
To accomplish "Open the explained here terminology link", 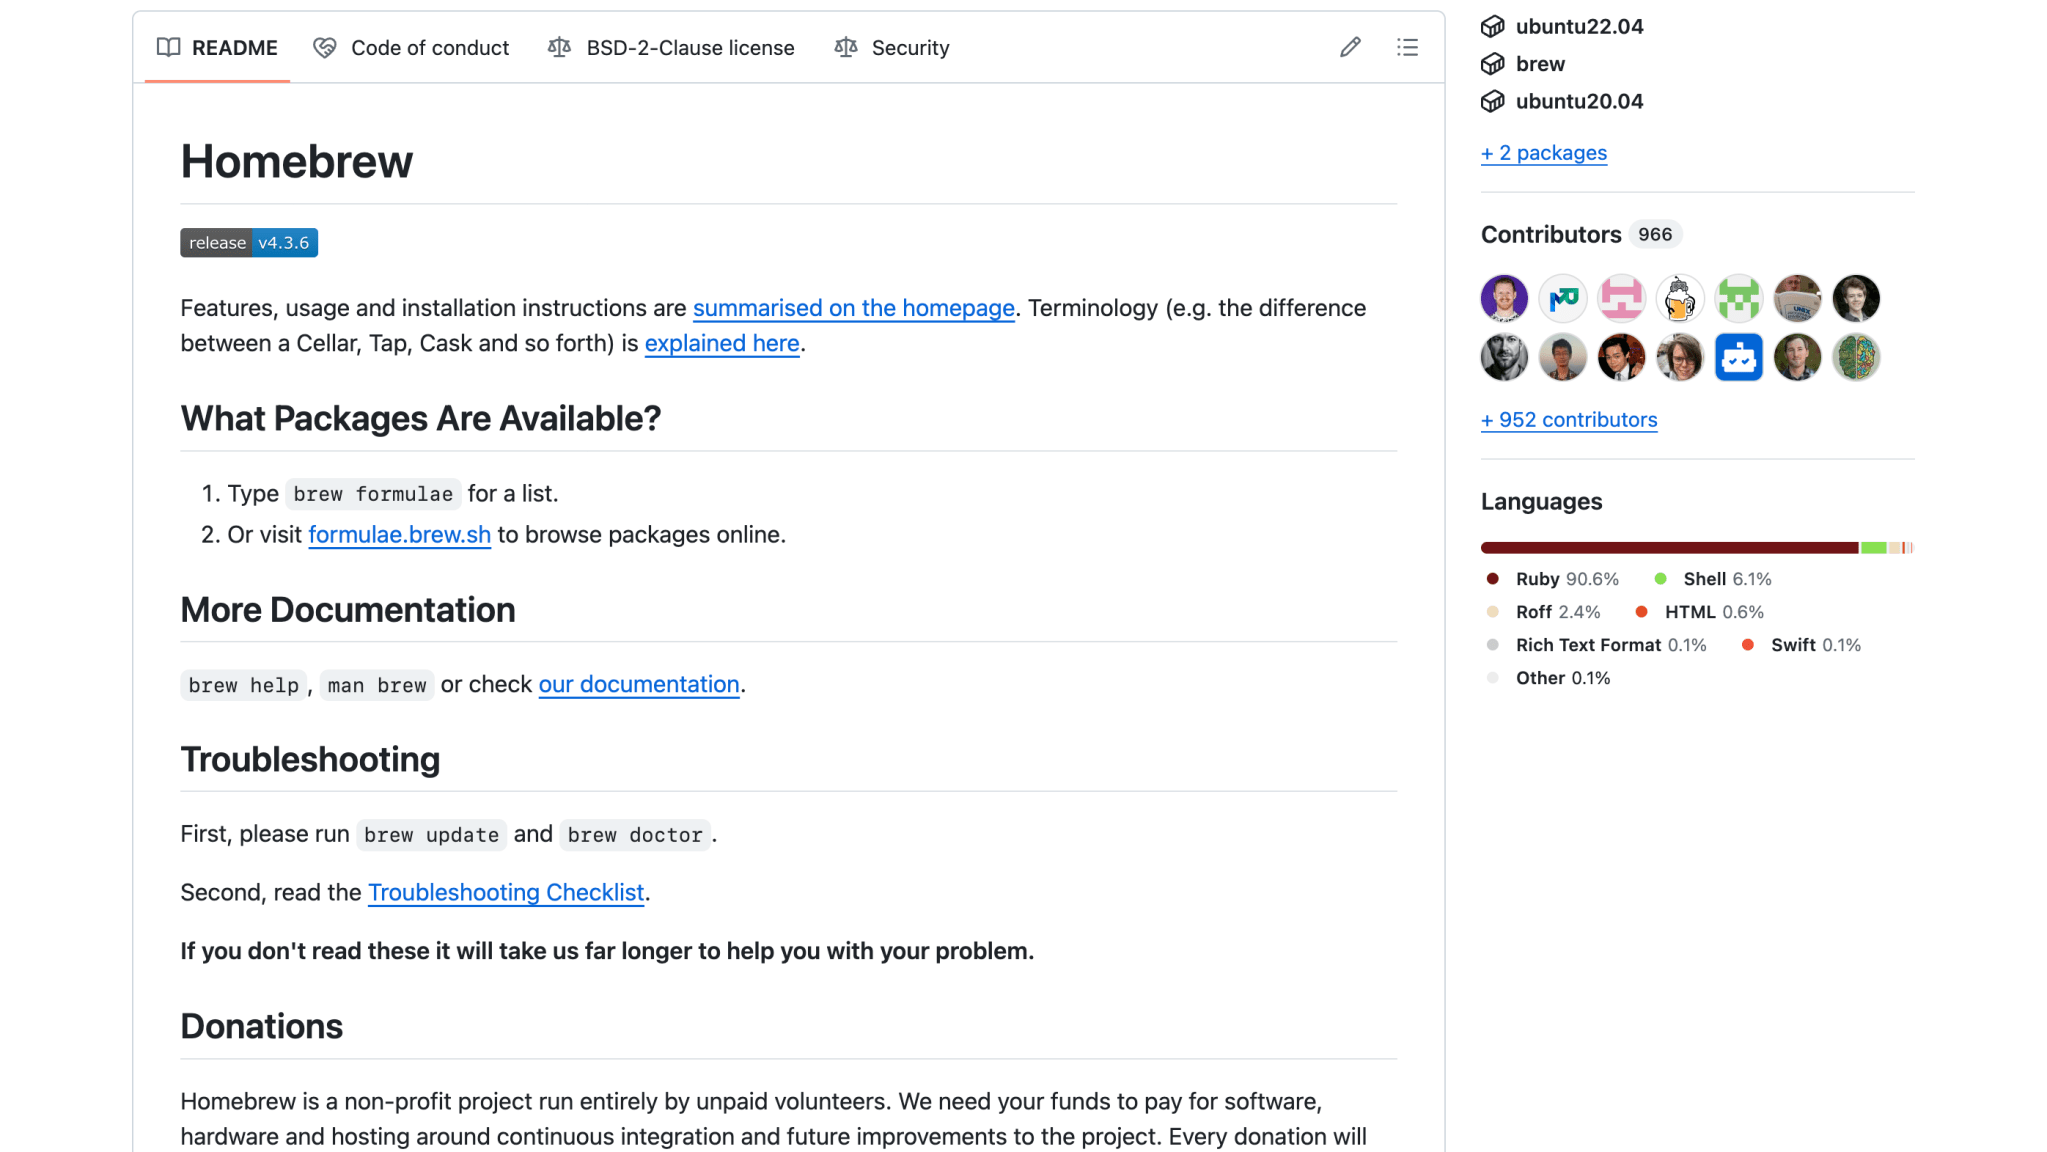I will click(721, 343).
